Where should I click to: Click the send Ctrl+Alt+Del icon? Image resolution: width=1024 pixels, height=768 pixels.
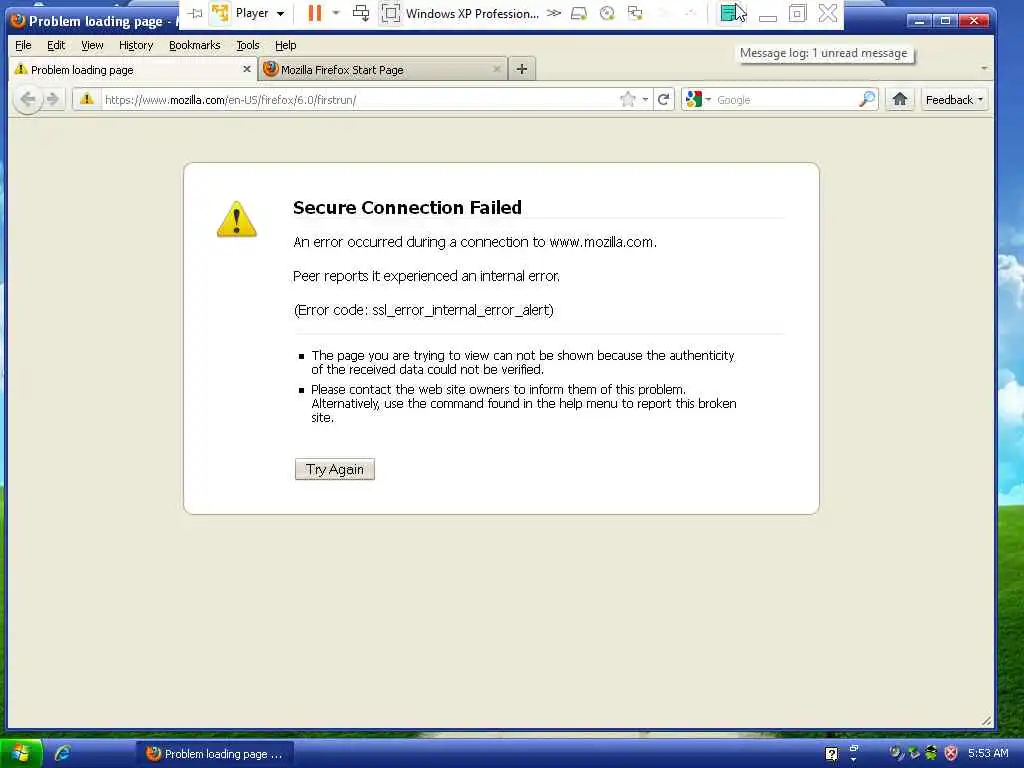[360, 13]
